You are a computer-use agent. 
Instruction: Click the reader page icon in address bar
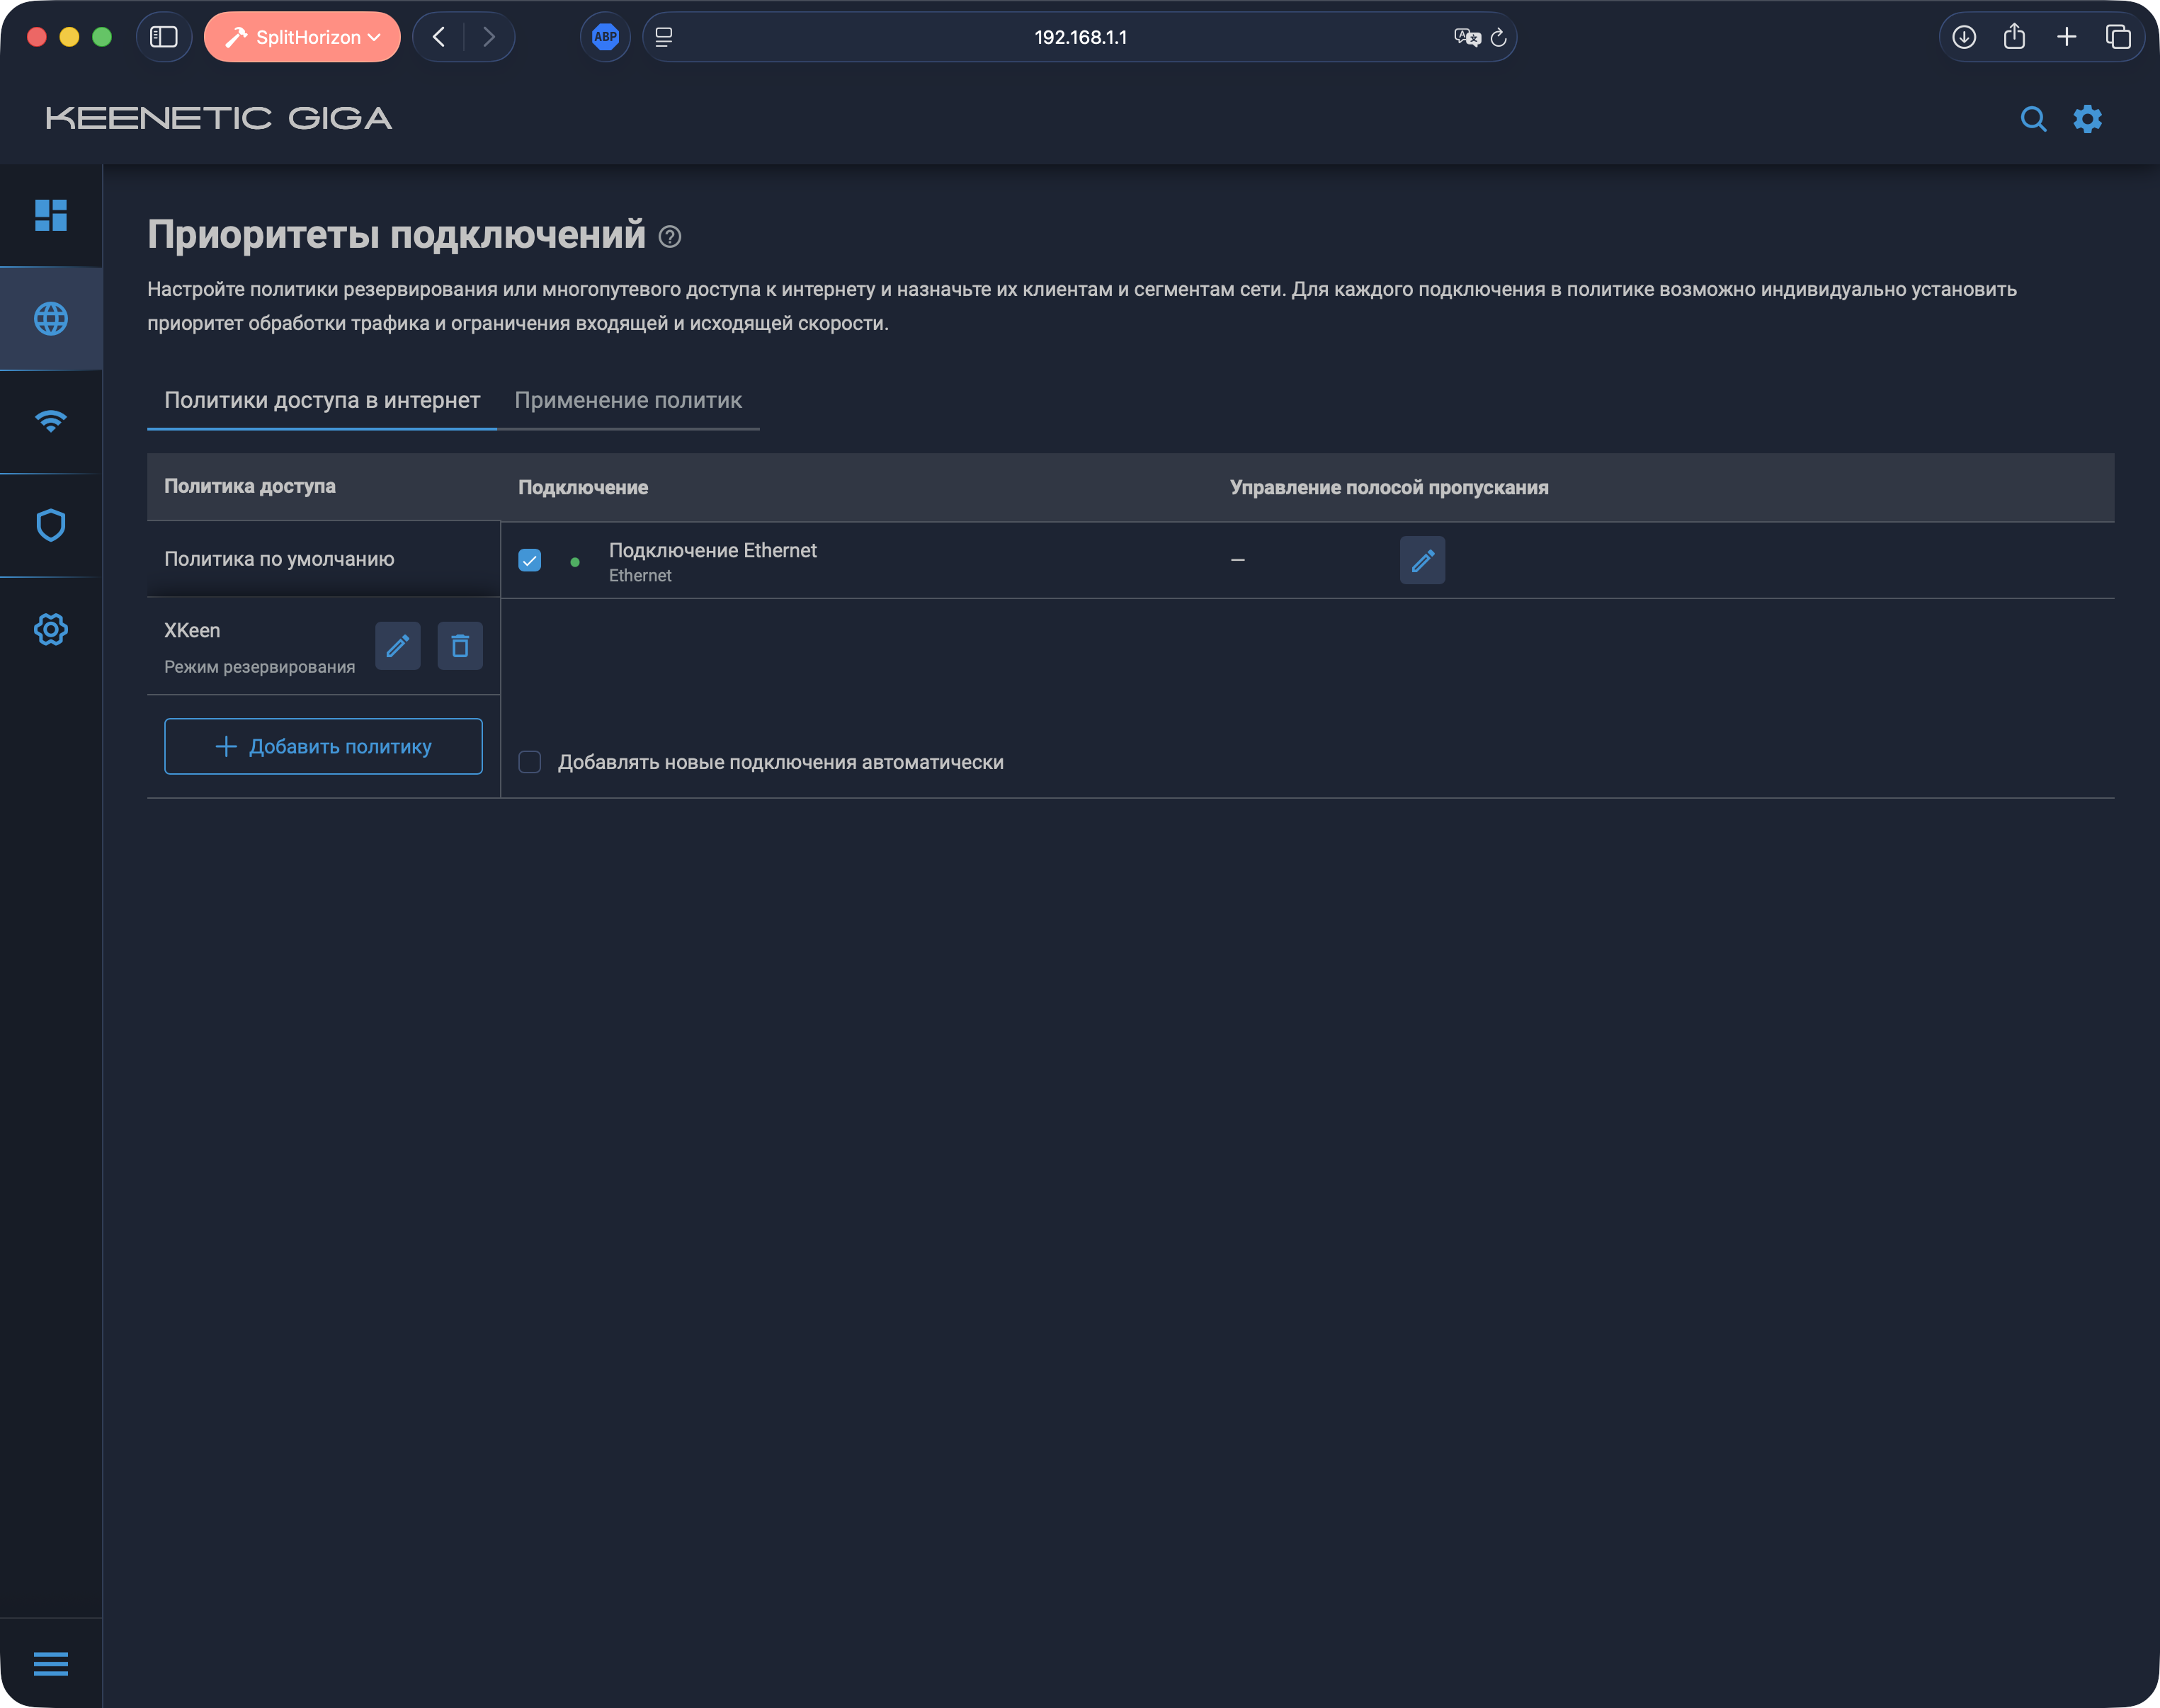tap(664, 37)
